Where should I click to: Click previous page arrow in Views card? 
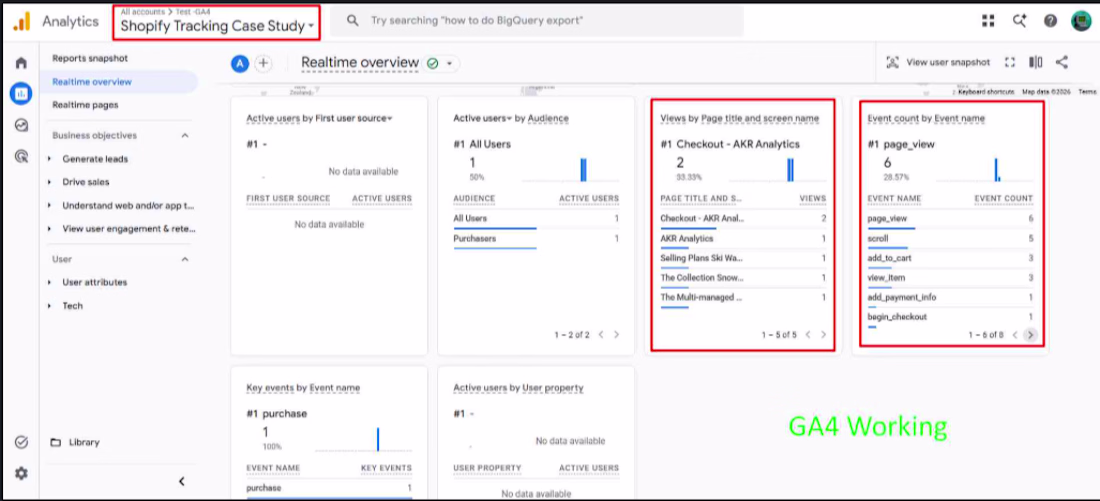click(807, 335)
